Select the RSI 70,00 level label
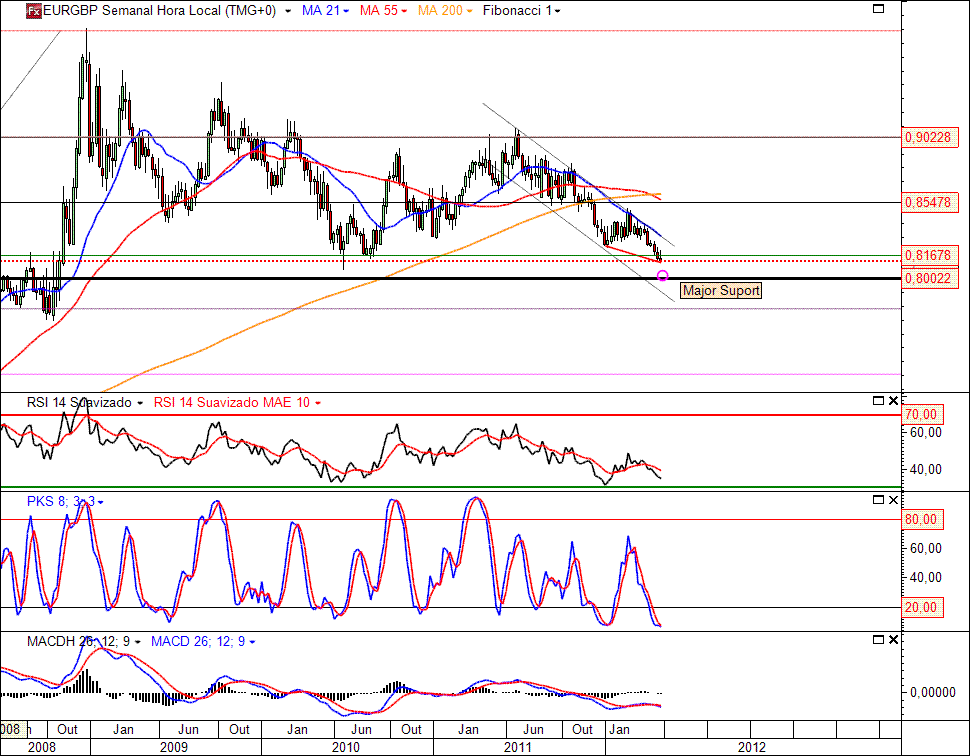 coord(923,415)
